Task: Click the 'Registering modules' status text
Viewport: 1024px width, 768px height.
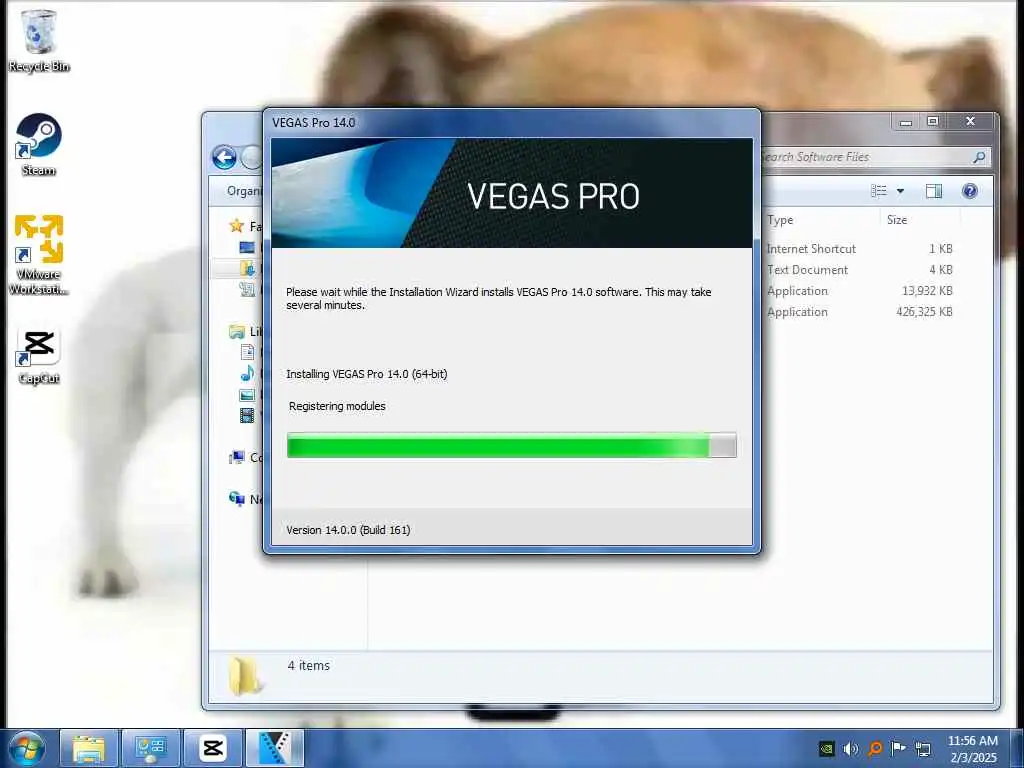Action: [x=337, y=406]
